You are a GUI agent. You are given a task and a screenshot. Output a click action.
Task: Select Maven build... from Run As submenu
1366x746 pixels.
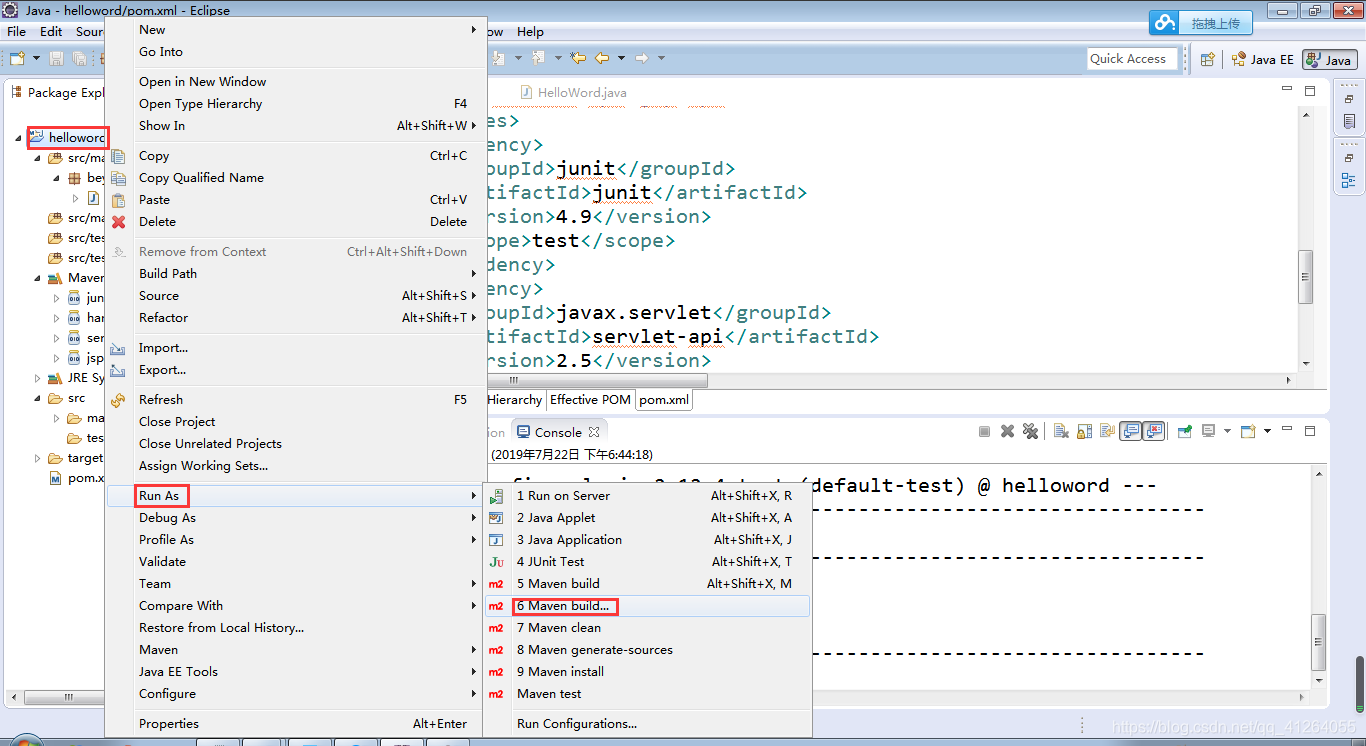click(647, 606)
